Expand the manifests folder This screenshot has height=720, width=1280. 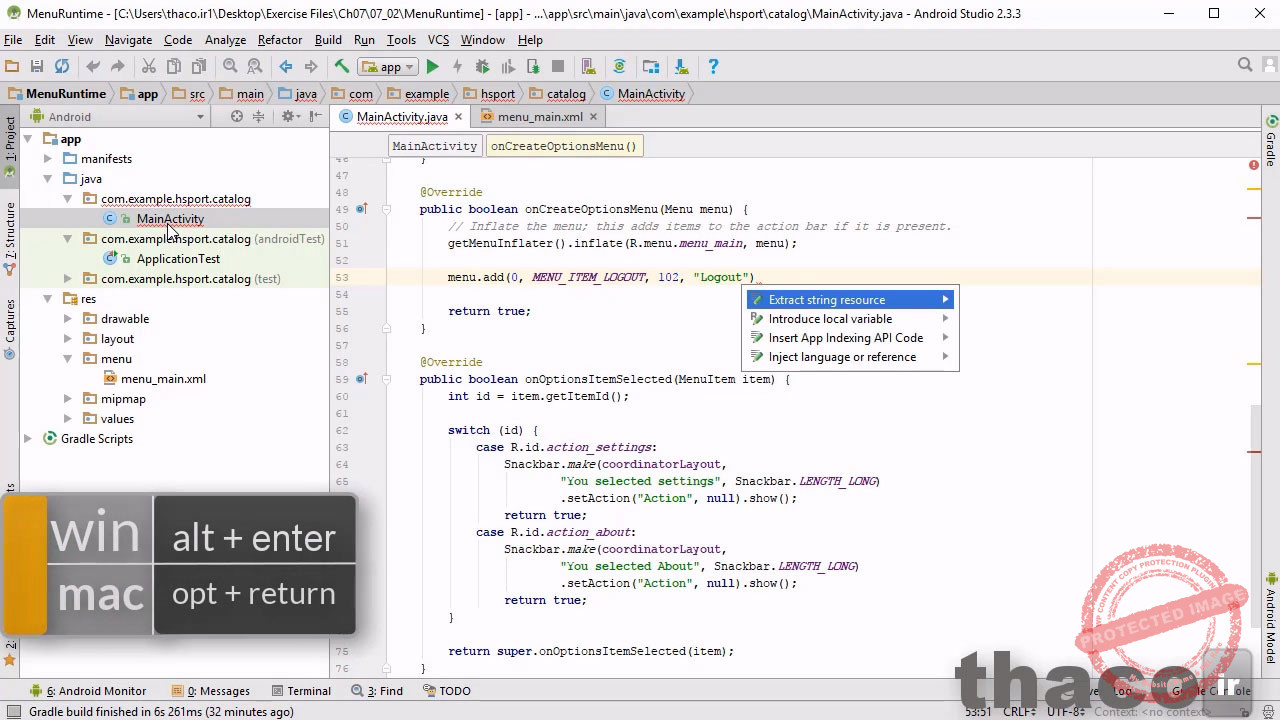47,159
